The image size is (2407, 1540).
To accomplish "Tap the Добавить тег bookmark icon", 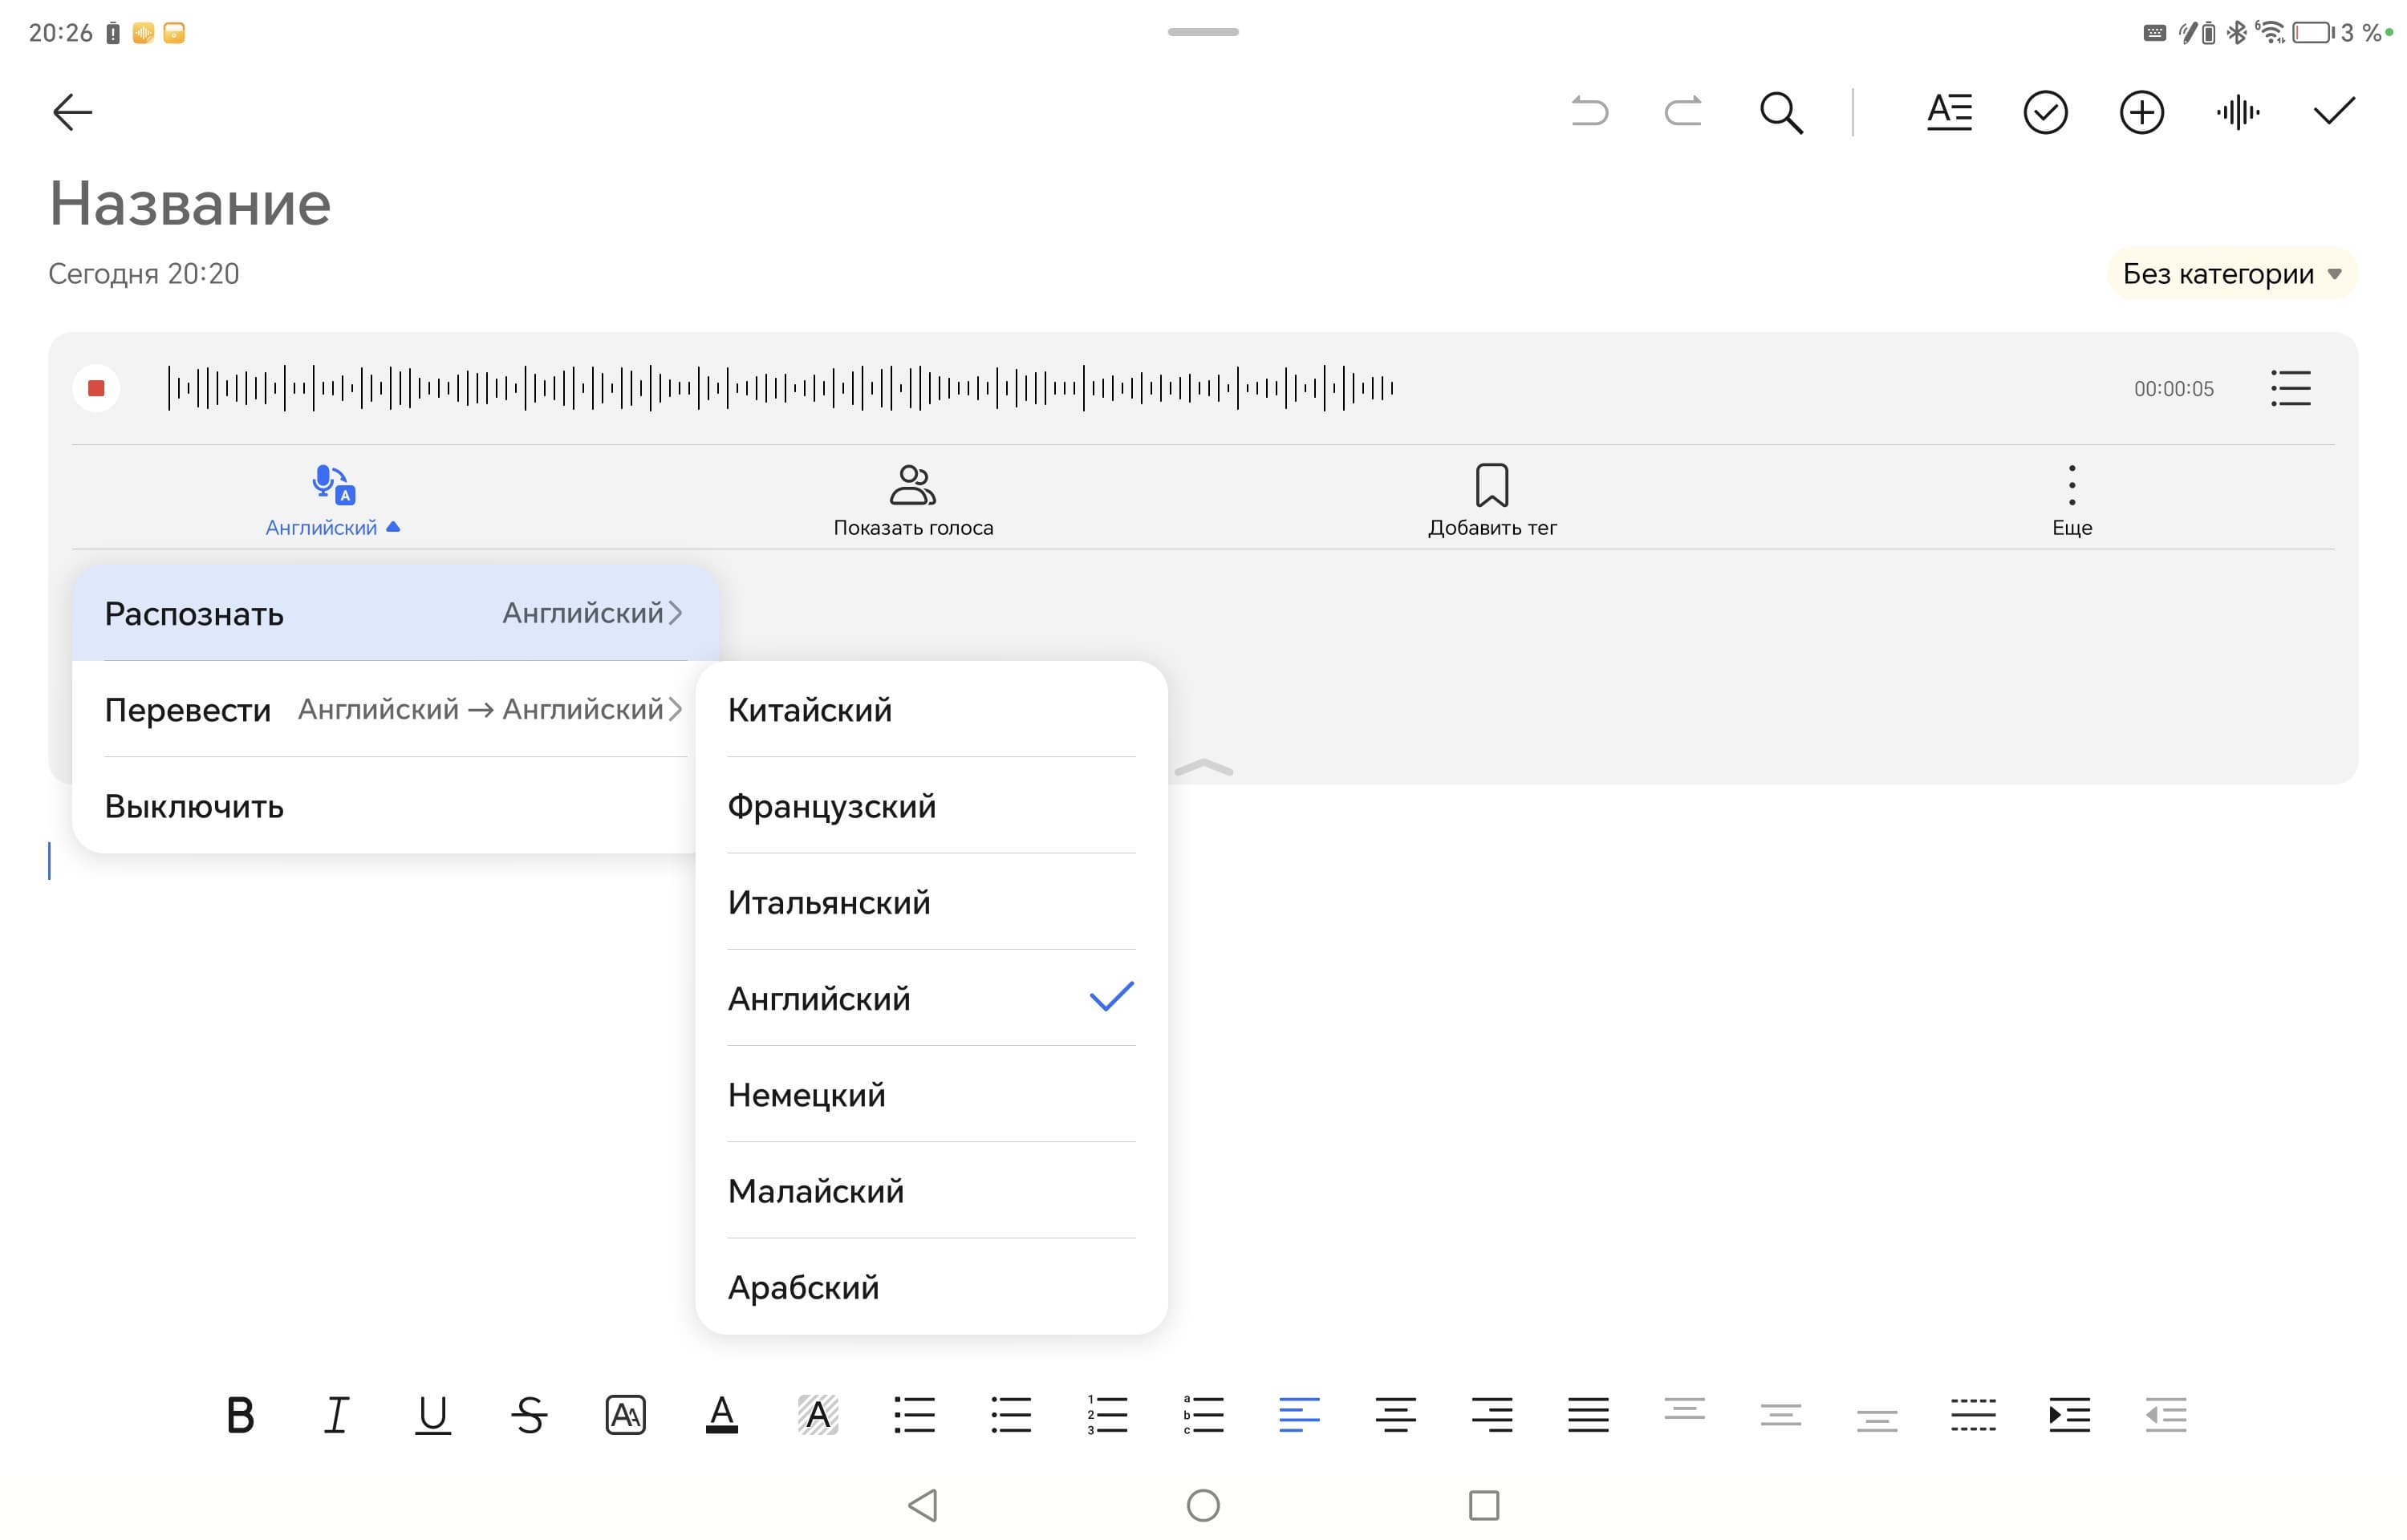I will coord(1491,486).
